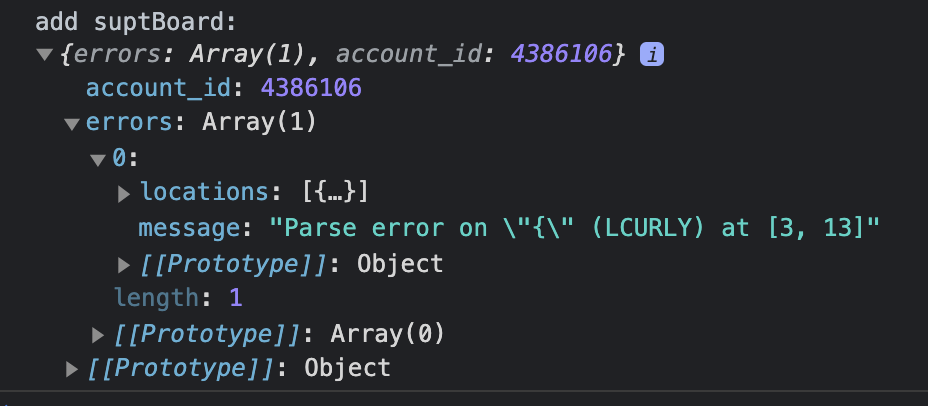Click the index 0 key
Viewport: 928px width, 406px height.
(119, 158)
